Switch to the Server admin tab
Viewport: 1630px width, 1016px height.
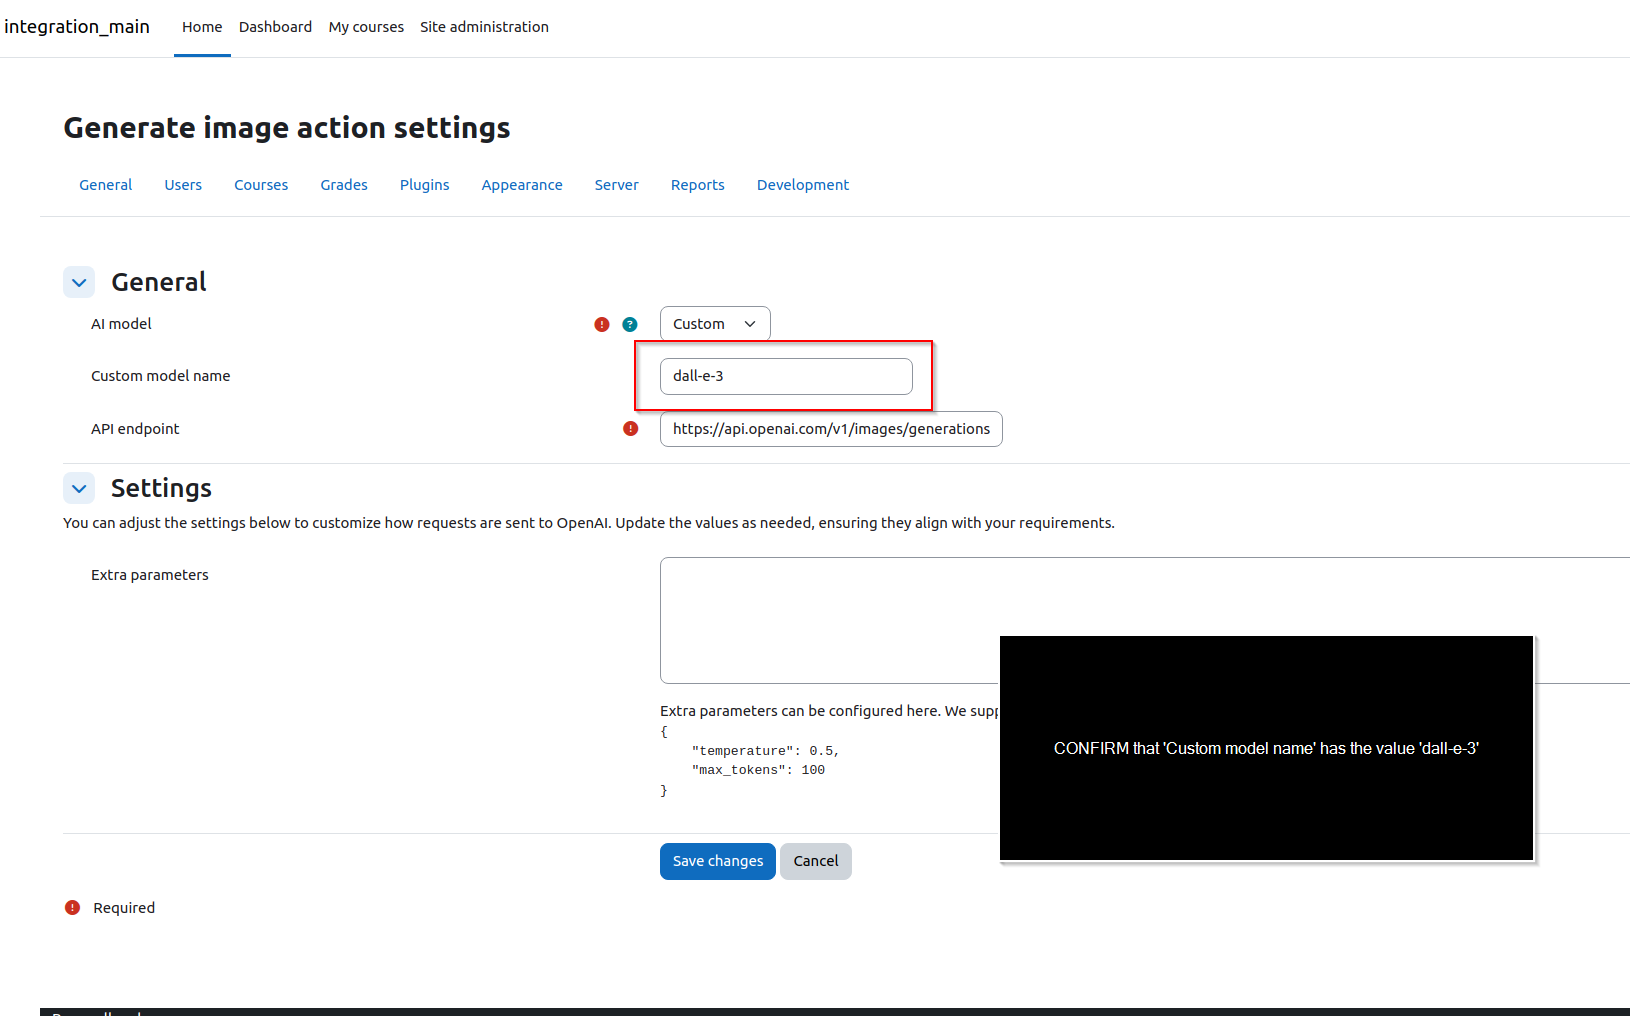click(617, 185)
